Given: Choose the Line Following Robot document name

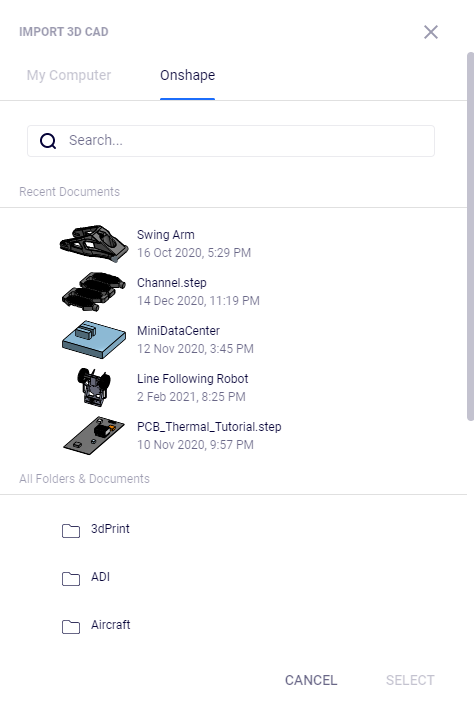Looking at the screenshot, I should [x=192, y=379].
